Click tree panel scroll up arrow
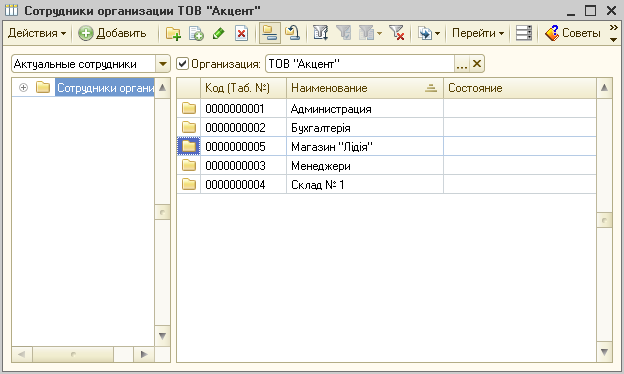 coord(162,88)
